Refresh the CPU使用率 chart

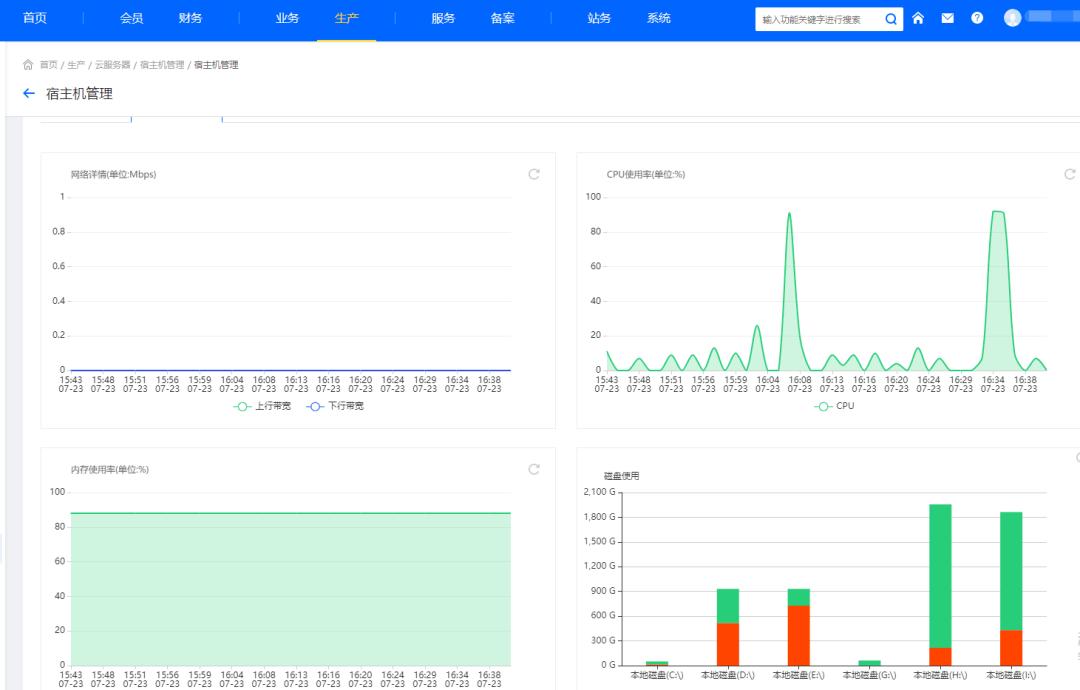1069,174
